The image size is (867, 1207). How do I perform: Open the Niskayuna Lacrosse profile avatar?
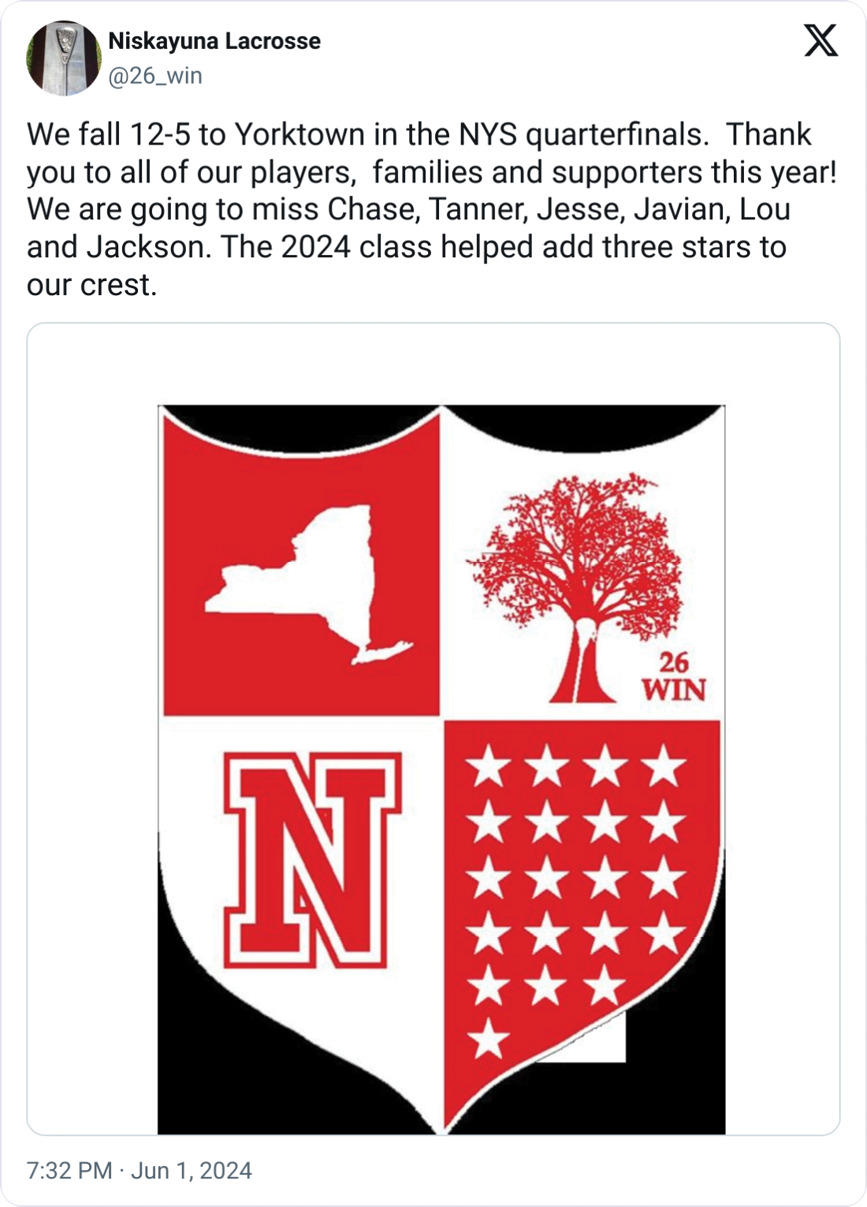(x=63, y=58)
